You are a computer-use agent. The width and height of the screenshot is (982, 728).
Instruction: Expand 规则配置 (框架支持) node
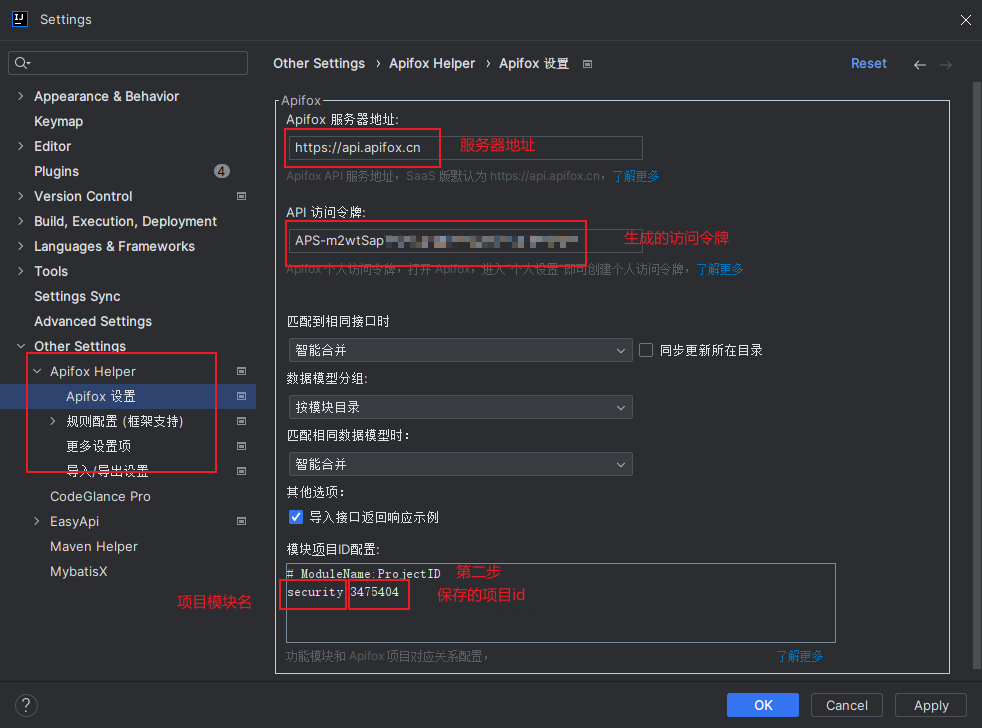tap(53, 421)
